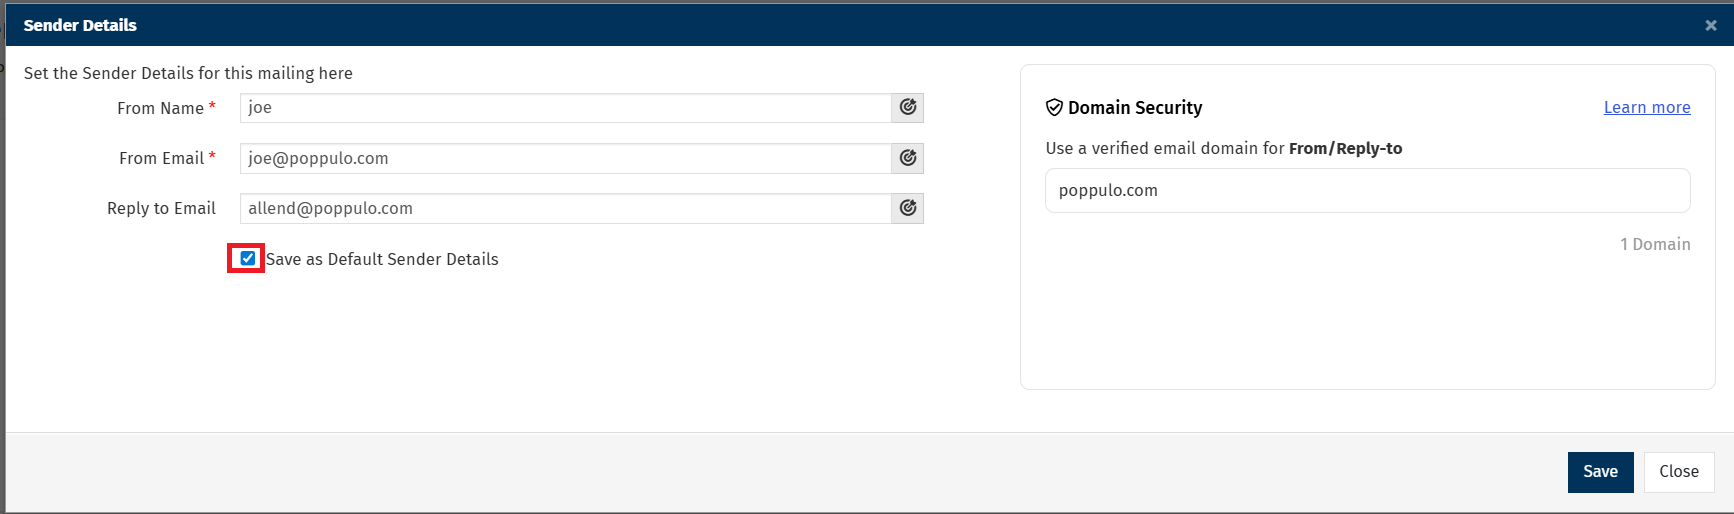The height and width of the screenshot is (514, 1734).
Task: Dismiss dialog with the header X icon
Action: [1711, 26]
